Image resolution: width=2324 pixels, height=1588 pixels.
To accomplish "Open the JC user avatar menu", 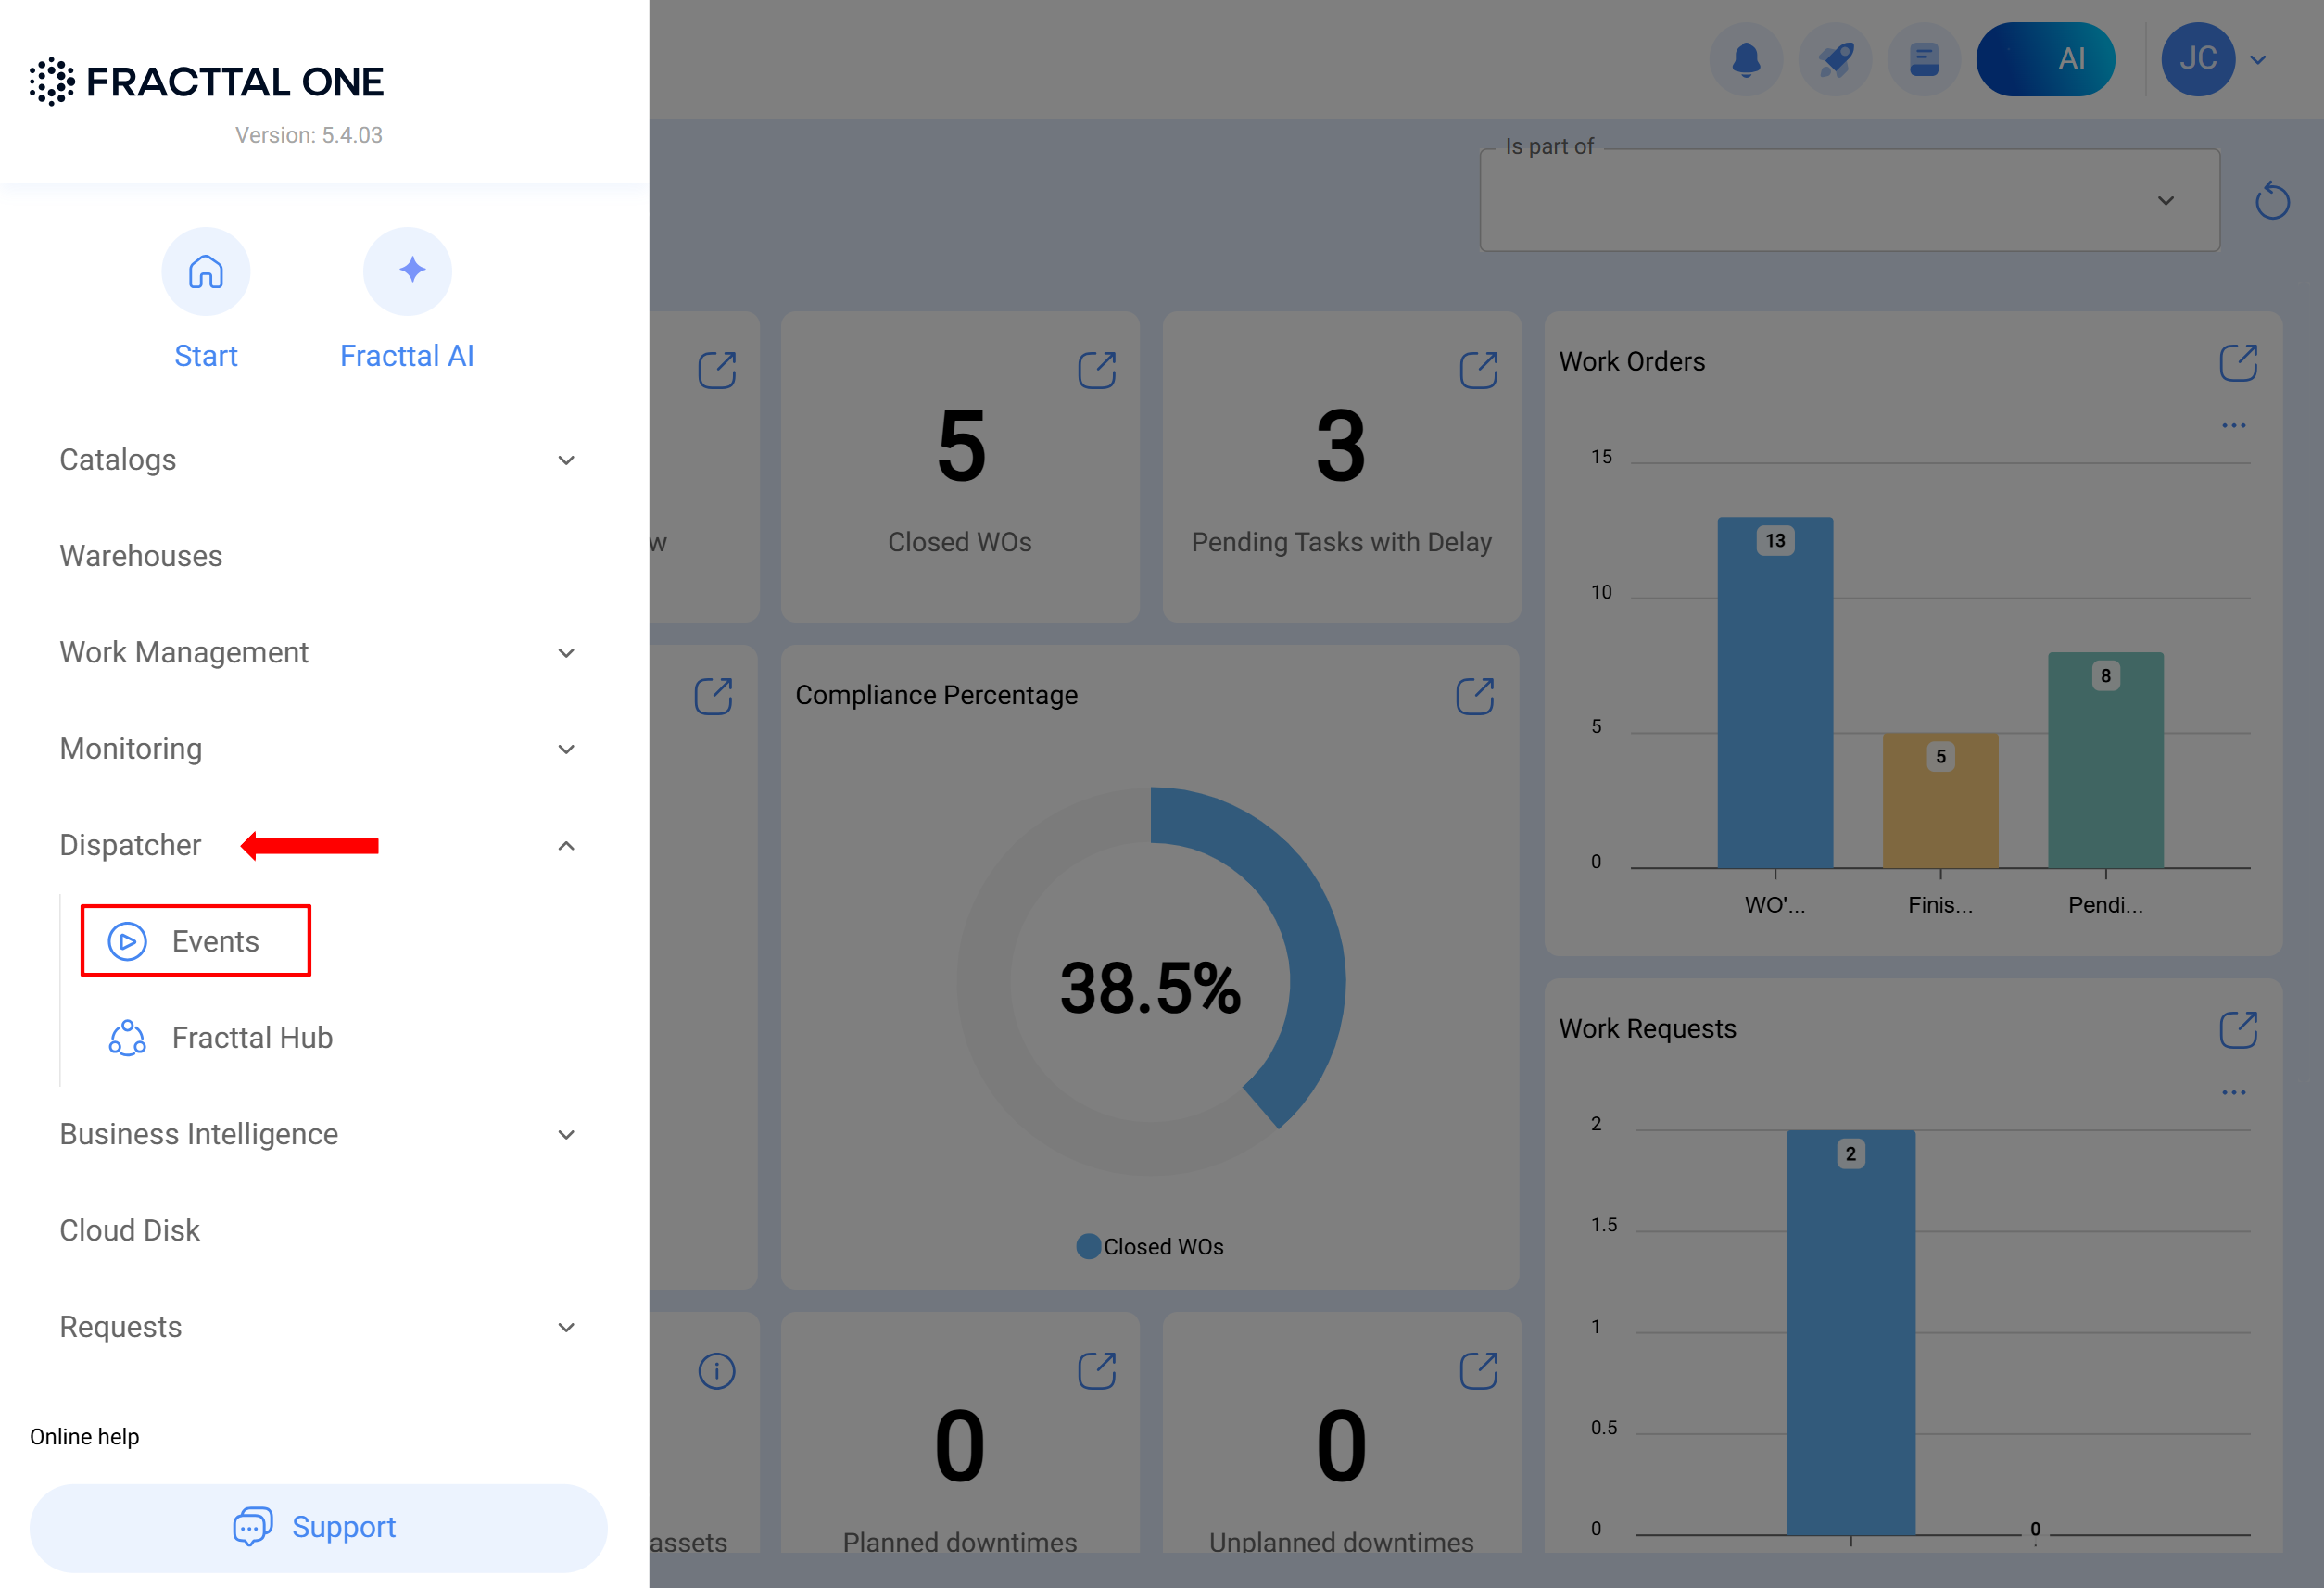I will point(2197,60).
